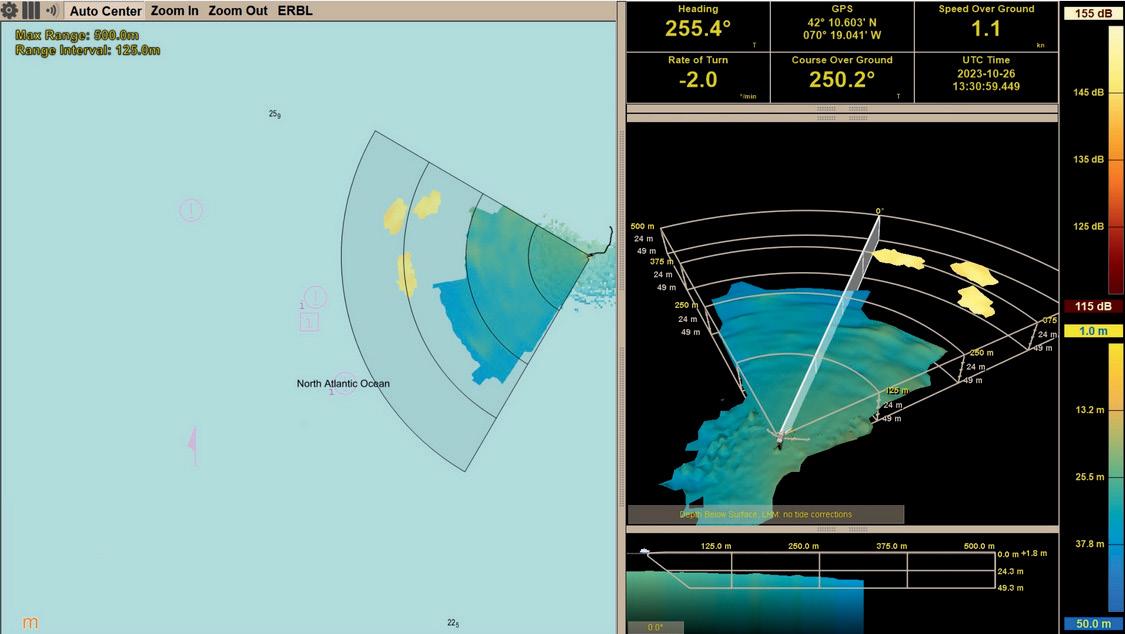Toggle Auto Center mode
Screen dimensions: 1125x634
(x=105, y=11)
